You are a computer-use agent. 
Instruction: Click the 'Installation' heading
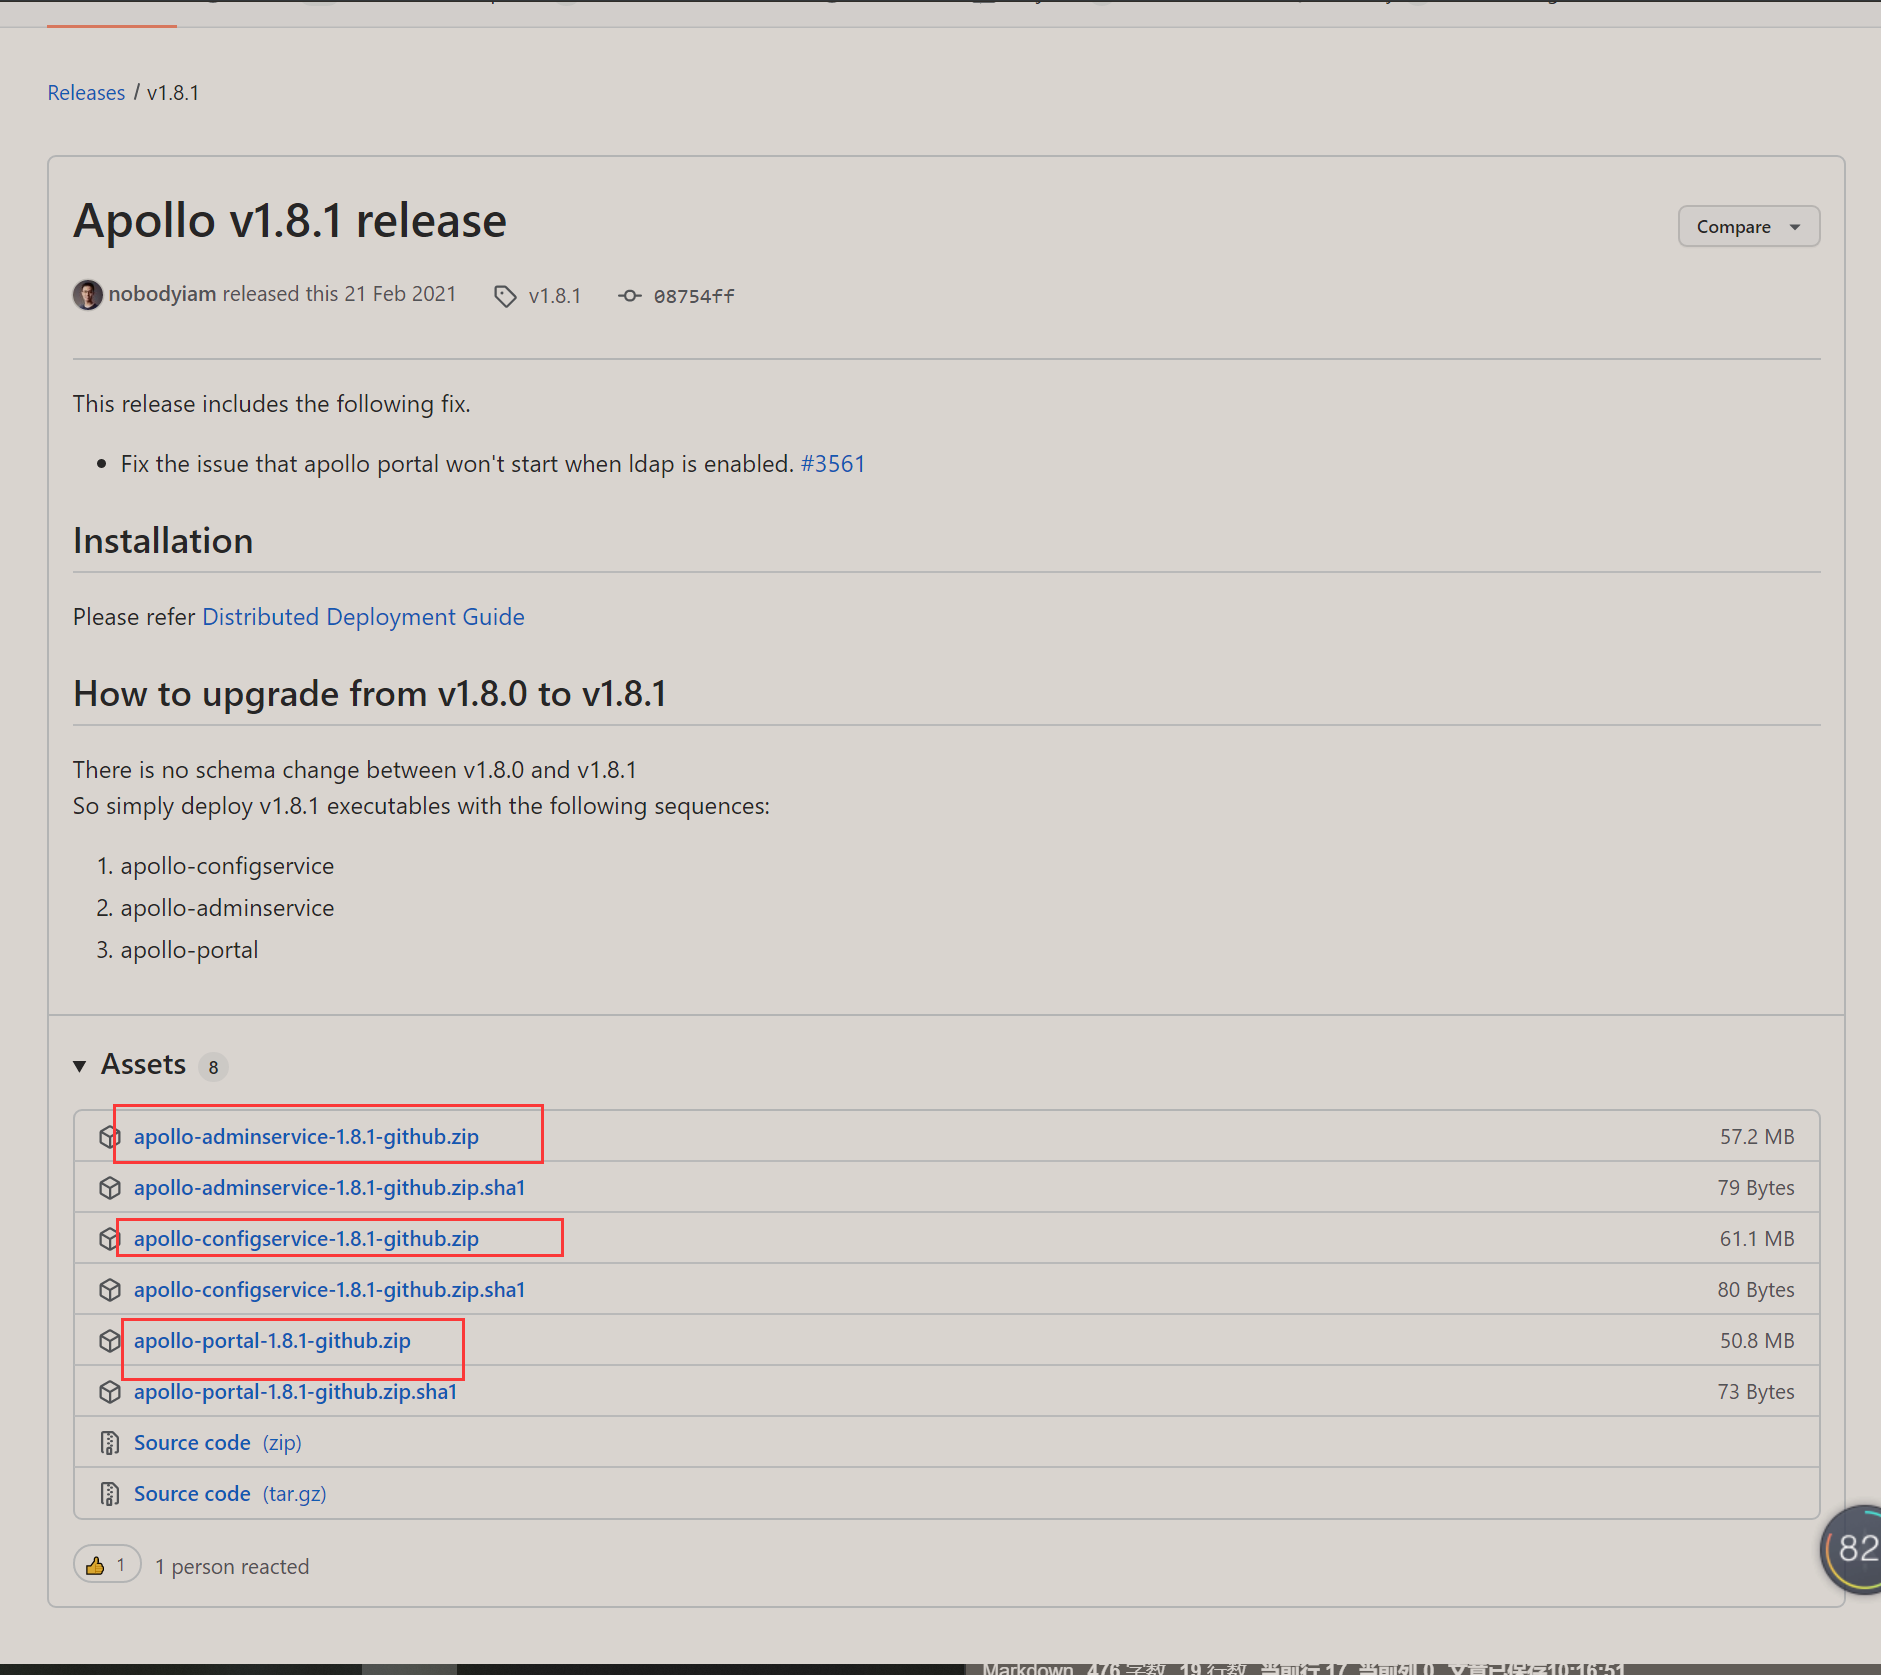[163, 541]
